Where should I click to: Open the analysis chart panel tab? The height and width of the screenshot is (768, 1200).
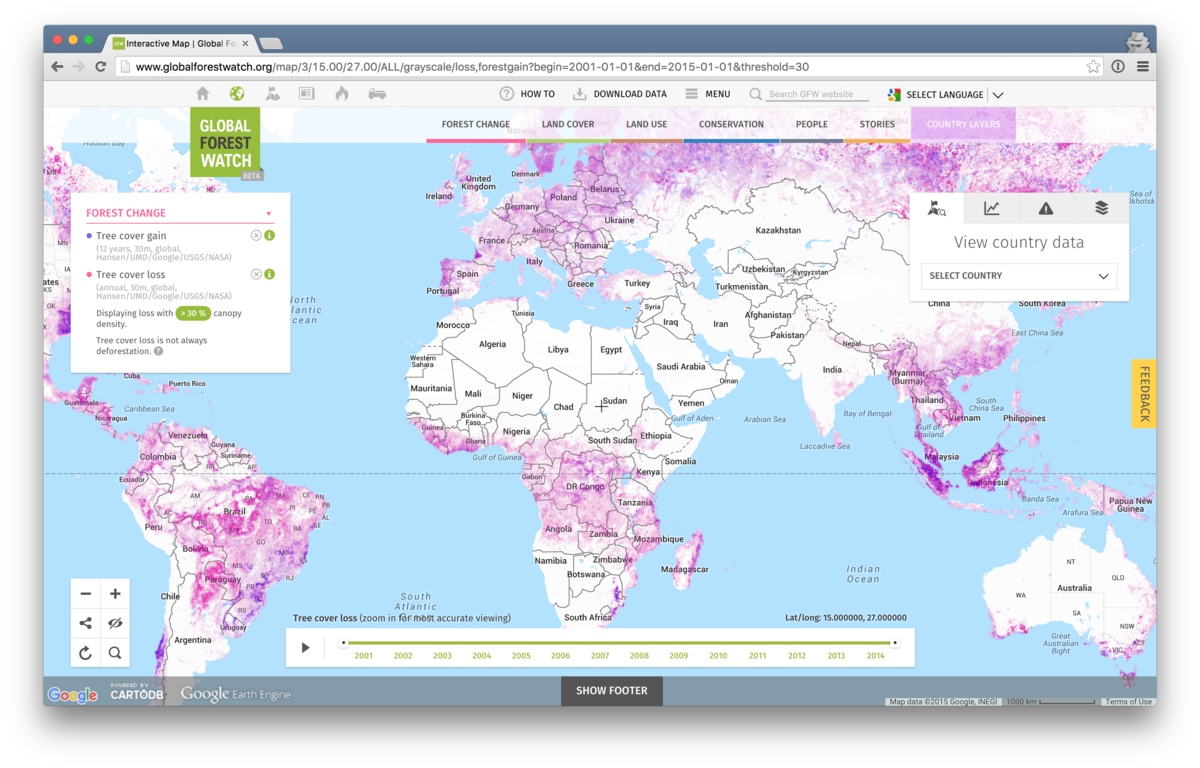(991, 208)
